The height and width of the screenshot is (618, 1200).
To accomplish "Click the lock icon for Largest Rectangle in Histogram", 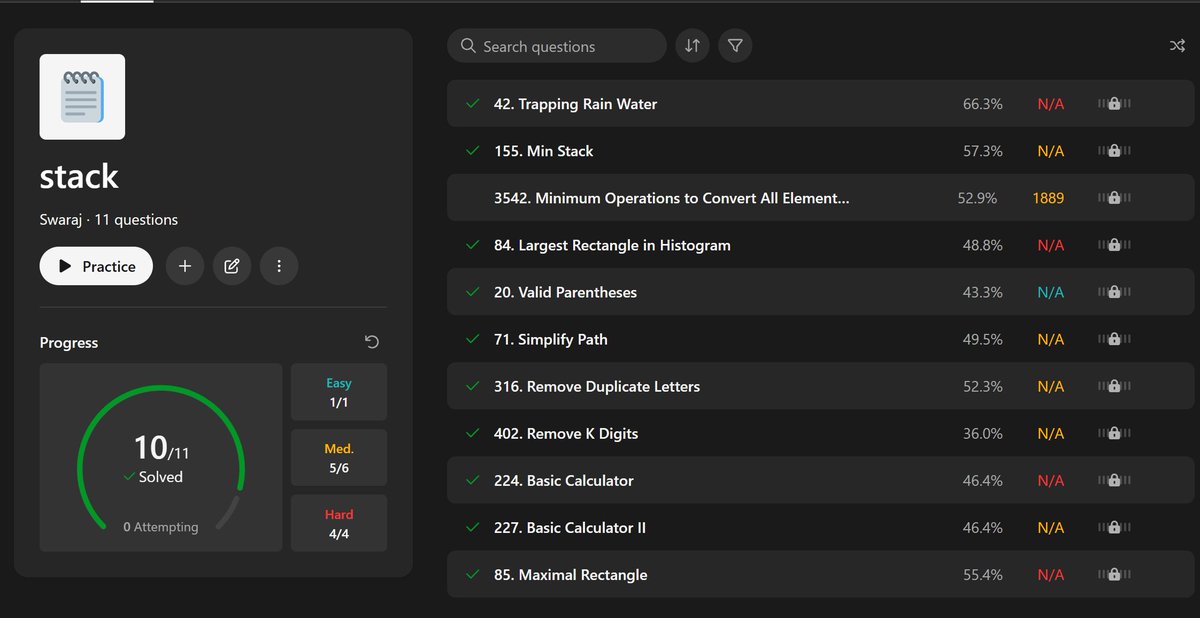I will coord(1114,244).
